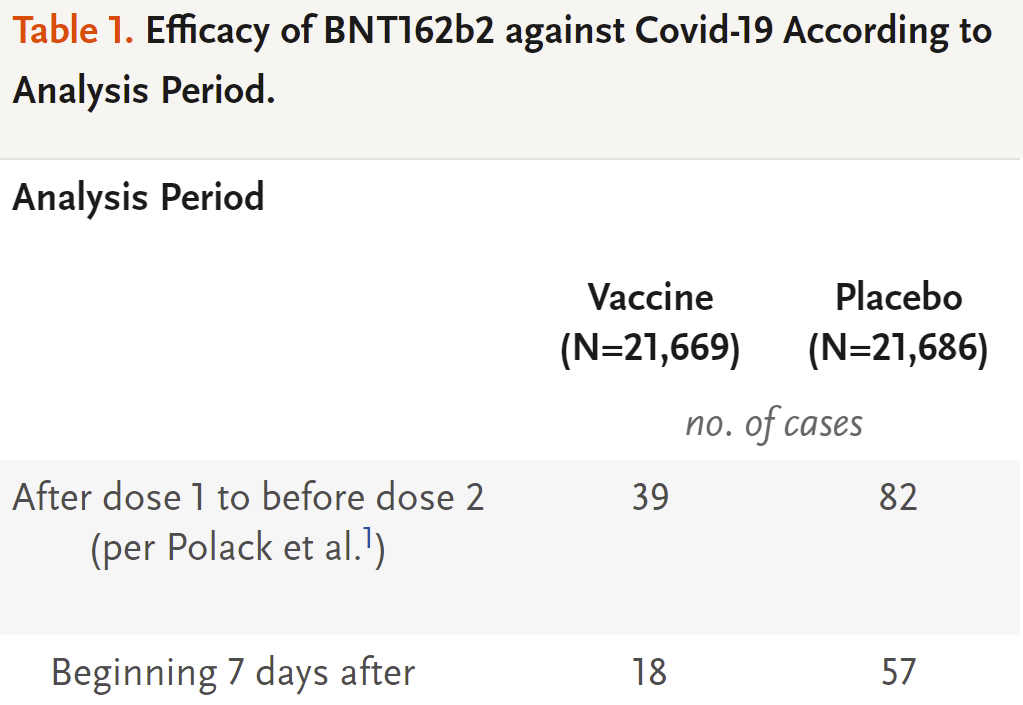Open superscript reference 1 after Polack et al.

(x=369, y=539)
